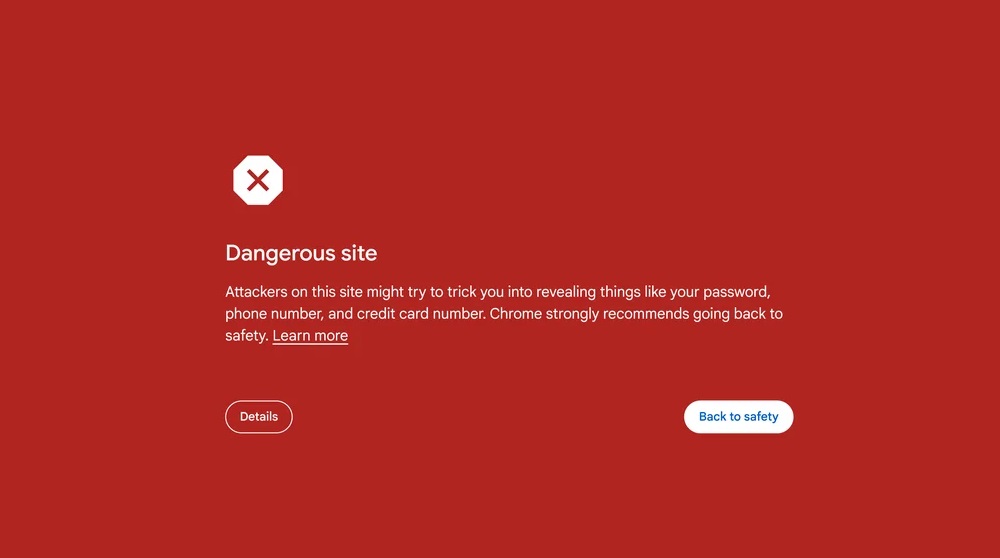Click the word "Dangerous" in the heading
This screenshot has width=1000, height=558.
[280, 254]
